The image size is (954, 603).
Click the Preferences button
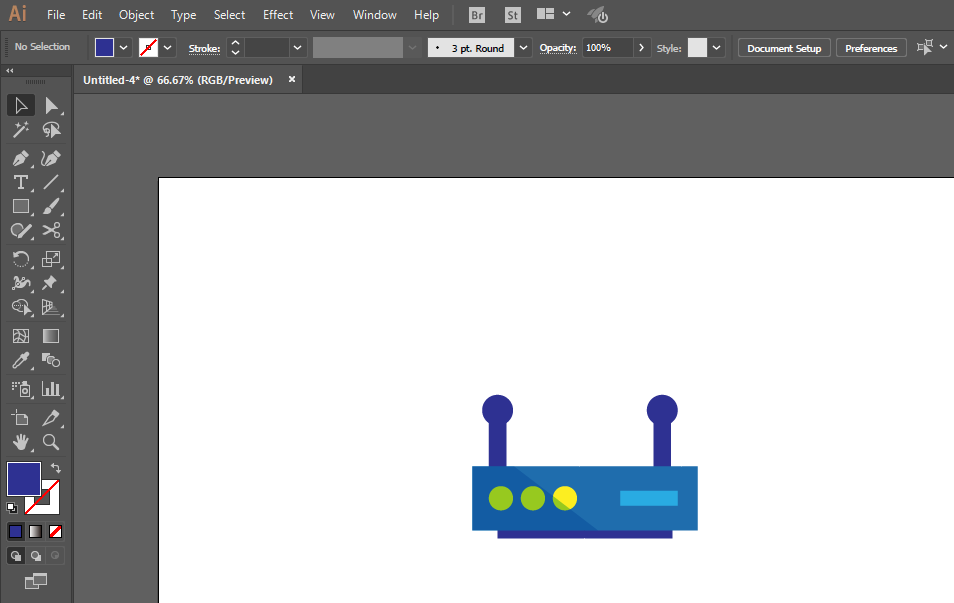871,48
